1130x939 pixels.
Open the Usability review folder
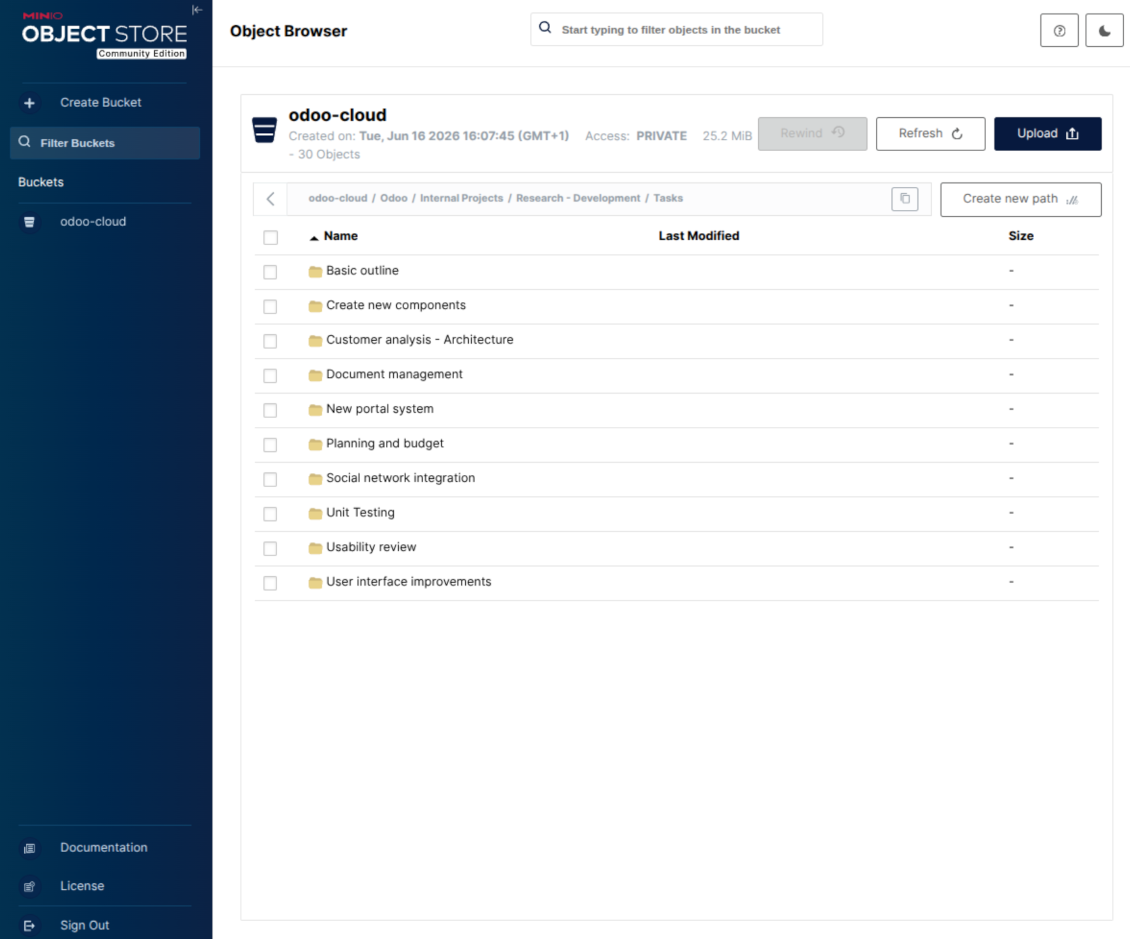371,548
